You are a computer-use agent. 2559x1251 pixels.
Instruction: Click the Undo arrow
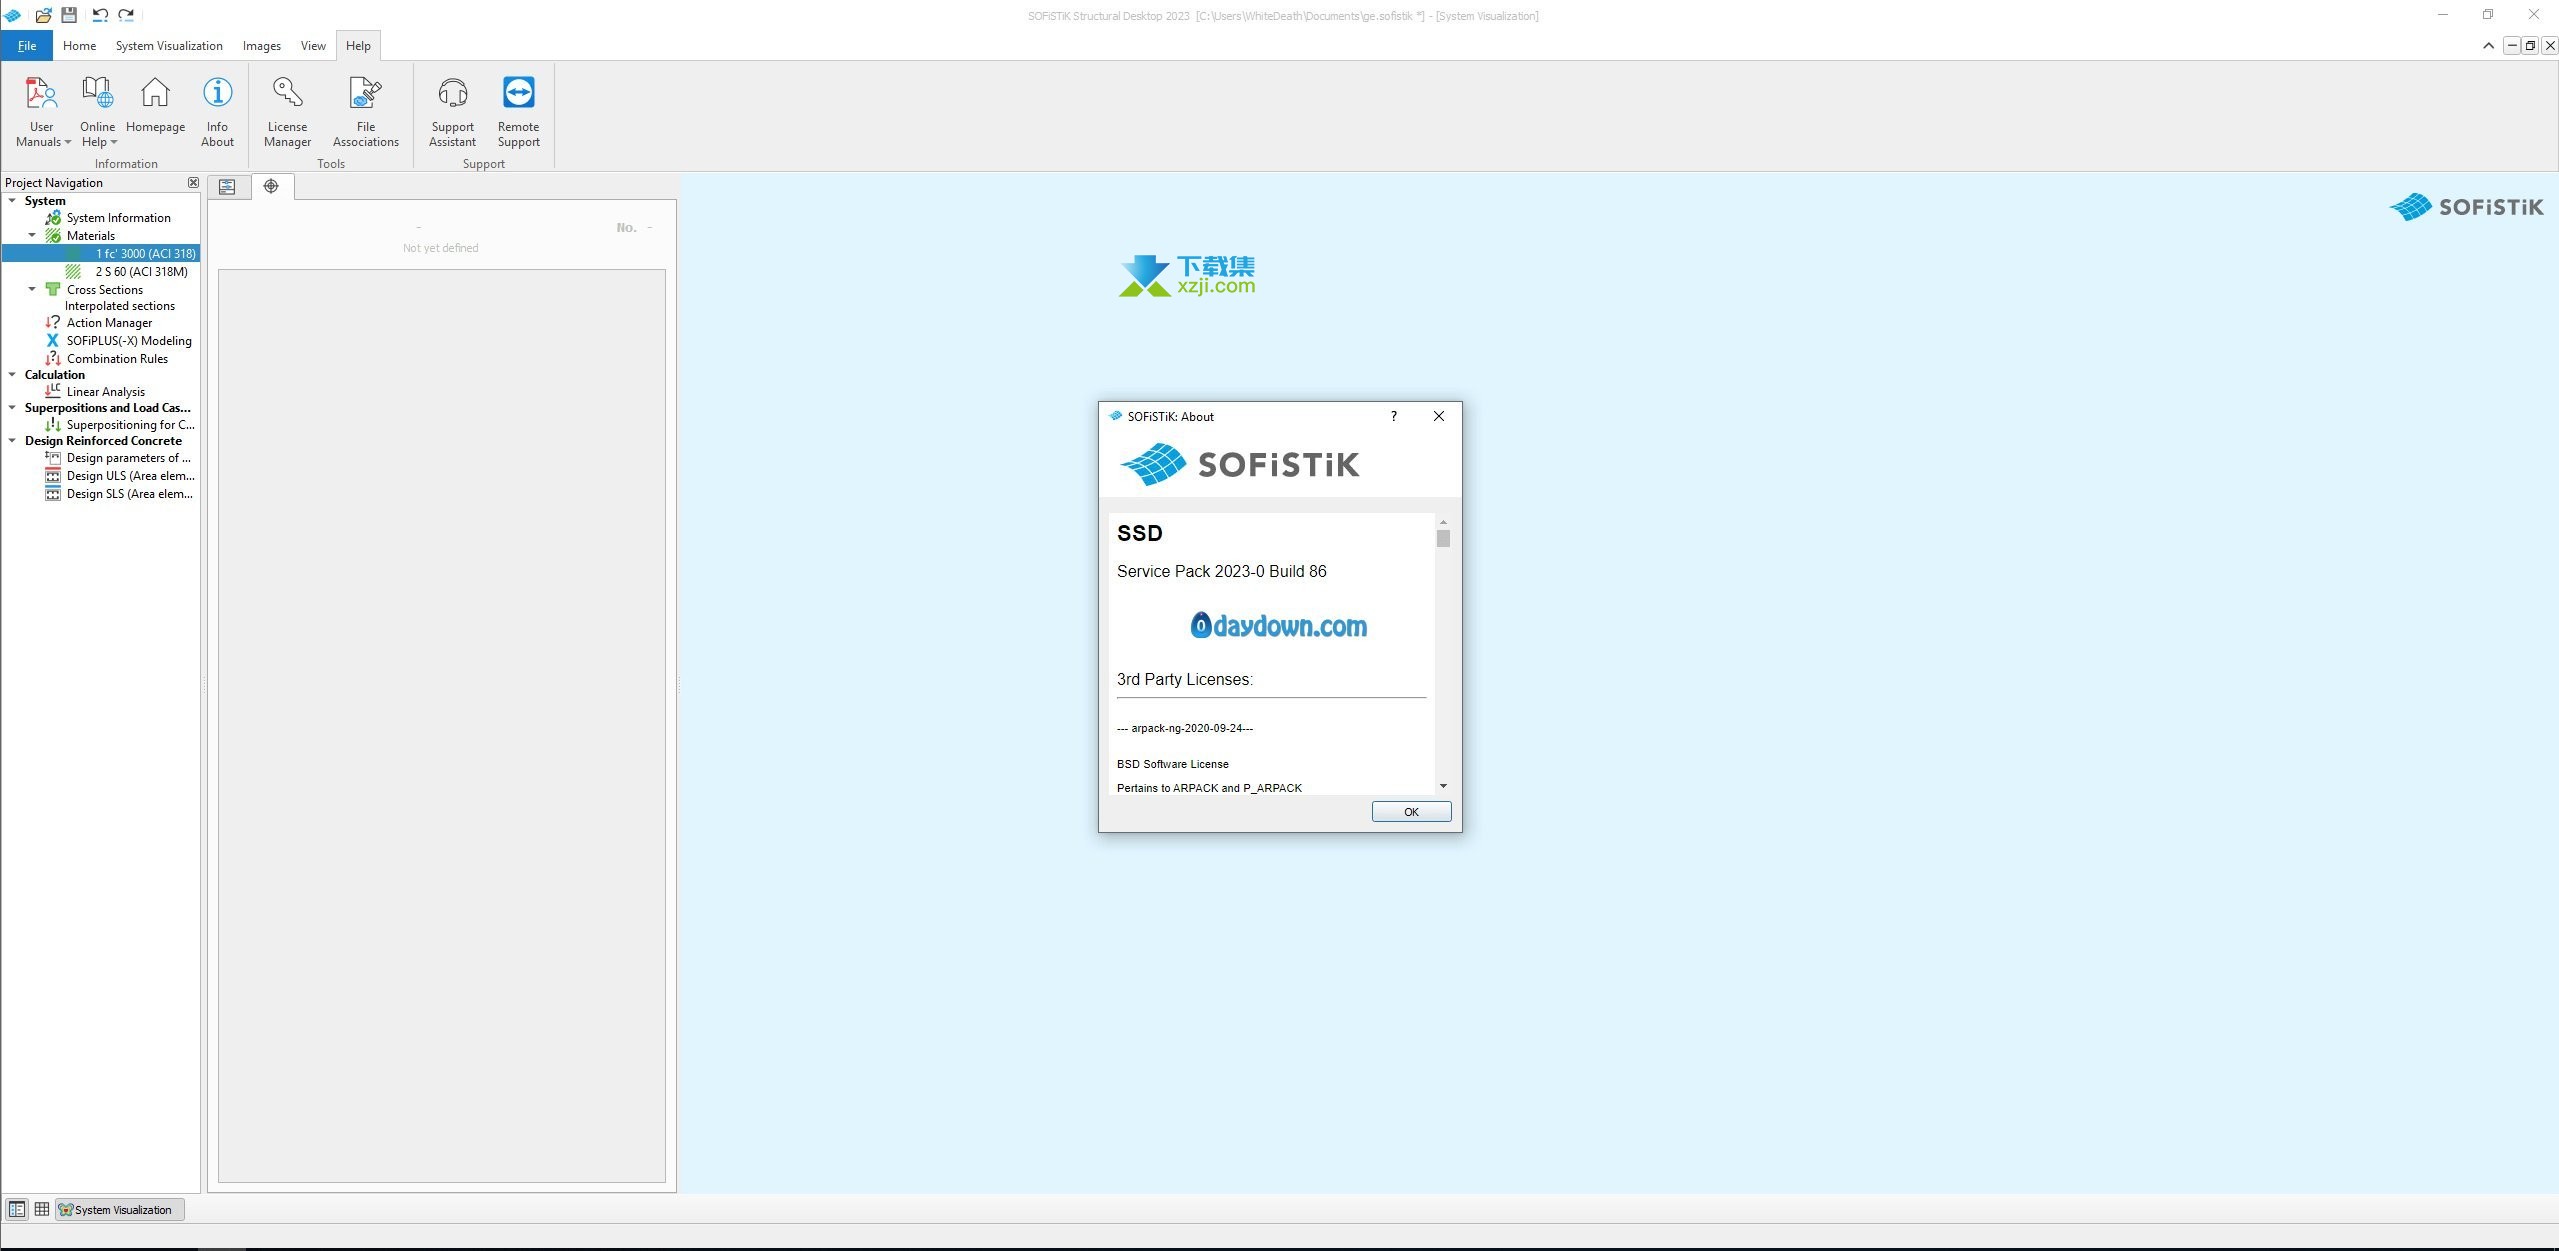pos(100,15)
